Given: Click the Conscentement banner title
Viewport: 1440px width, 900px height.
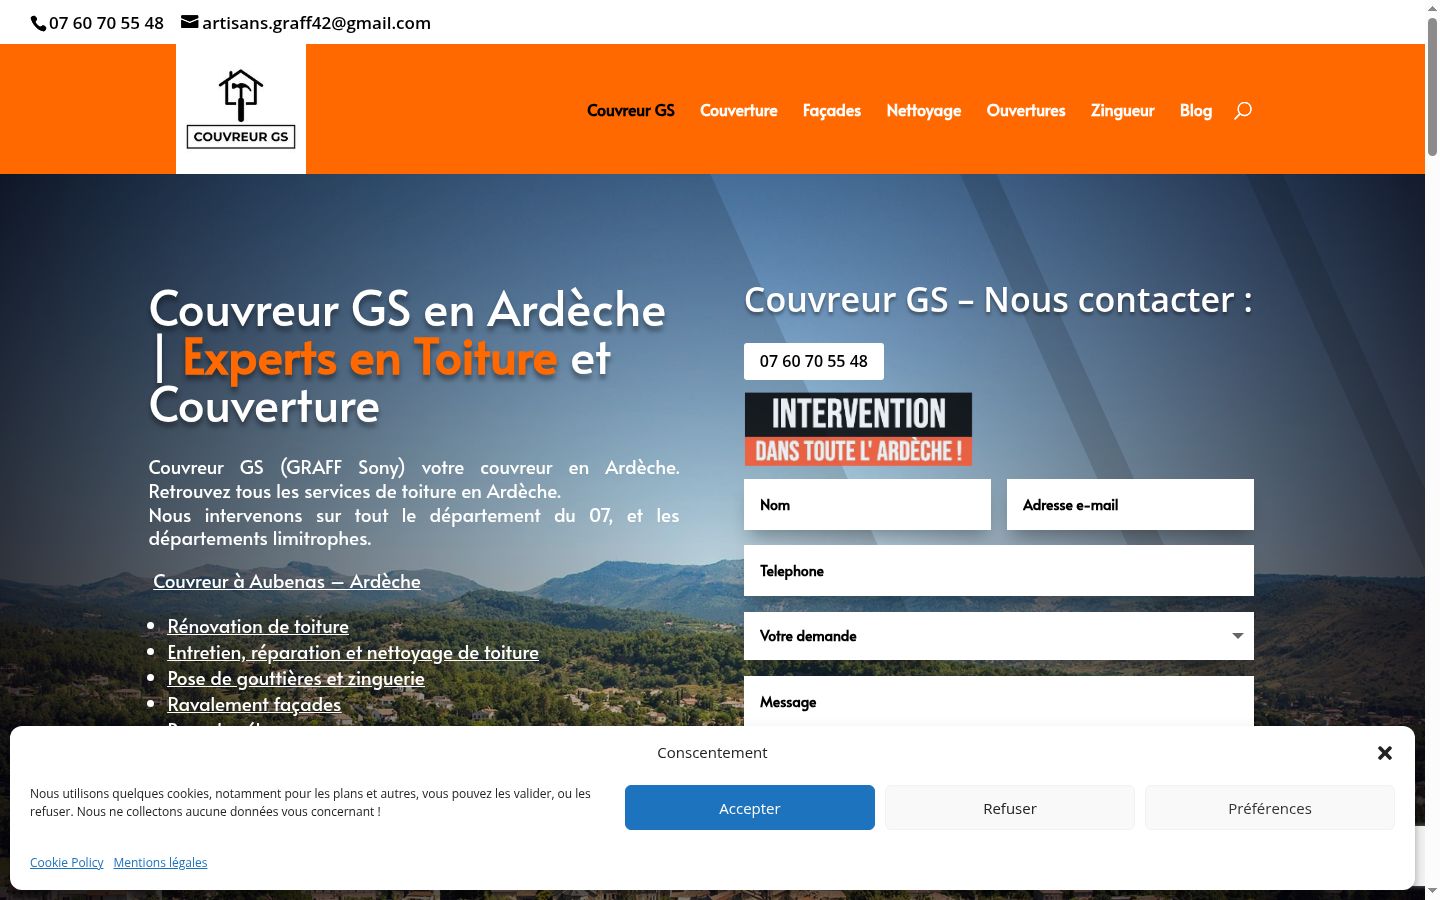Looking at the screenshot, I should pos(712,753).
